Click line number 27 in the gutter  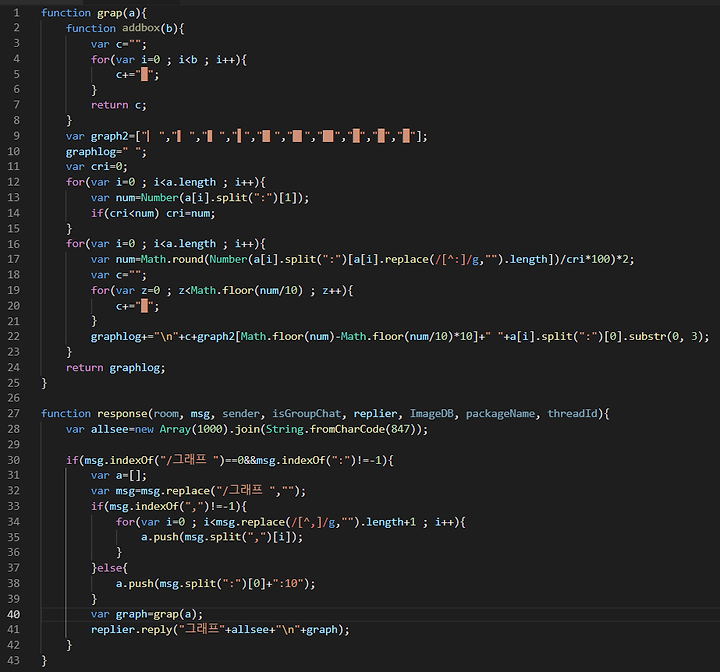tap(14, 413)
